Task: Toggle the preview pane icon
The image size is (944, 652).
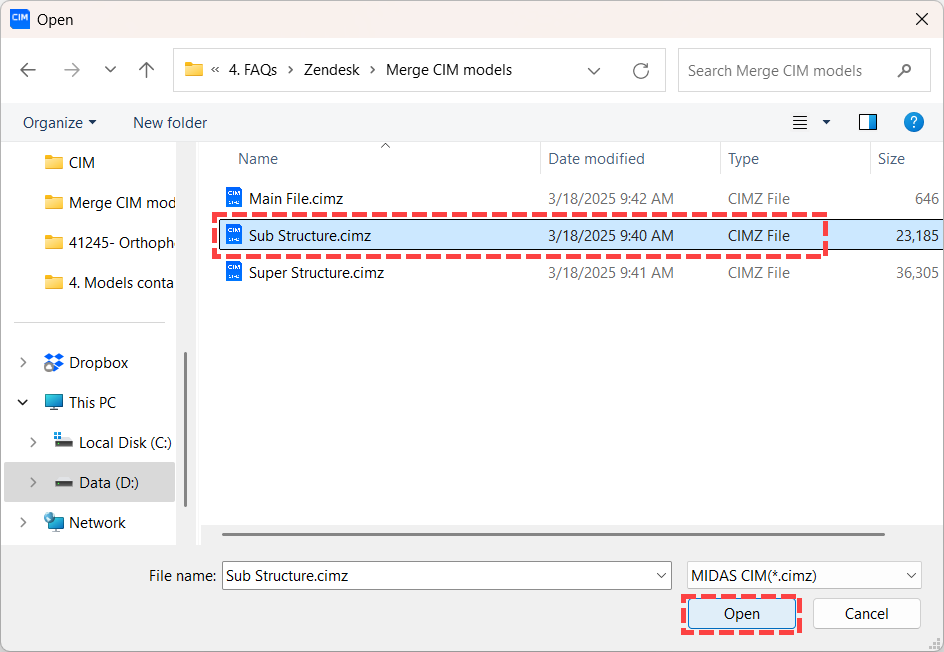Action: [x=867, y=122]
